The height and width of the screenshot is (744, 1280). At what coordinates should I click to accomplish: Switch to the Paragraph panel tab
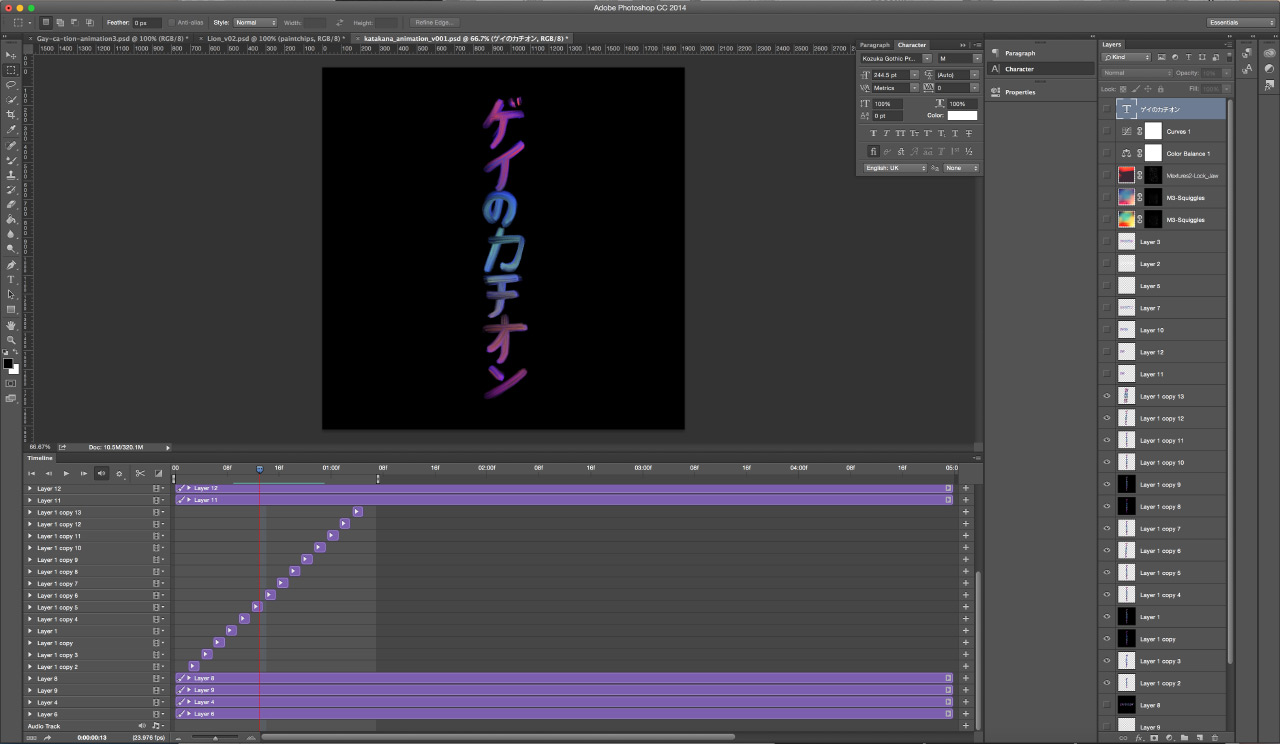point(874,45)
